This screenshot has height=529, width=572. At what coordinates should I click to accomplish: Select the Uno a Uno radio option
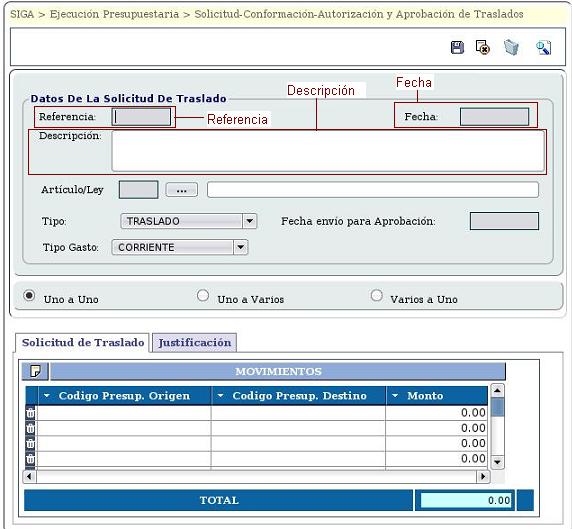[x=29, y=295]
